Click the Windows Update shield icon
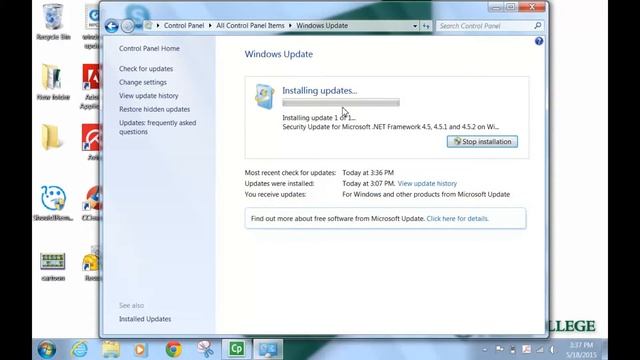The height and width of the screenshot is (360, 640). (264, 96)
